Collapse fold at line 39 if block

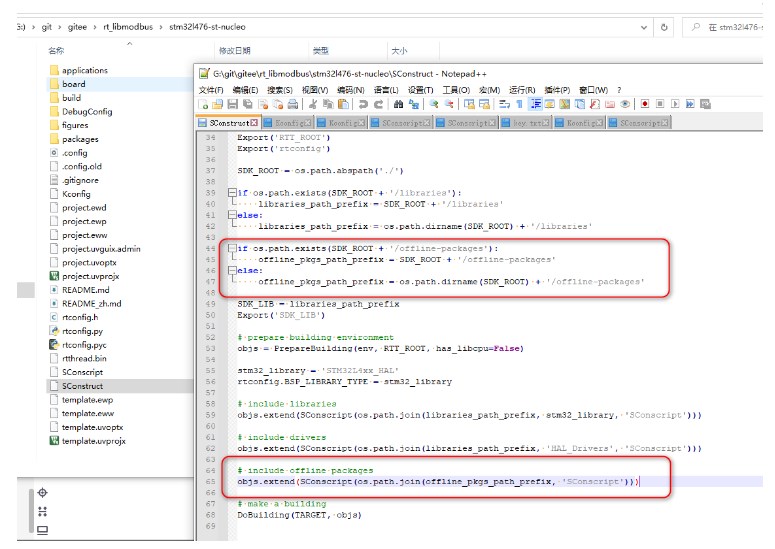(231, 192)
